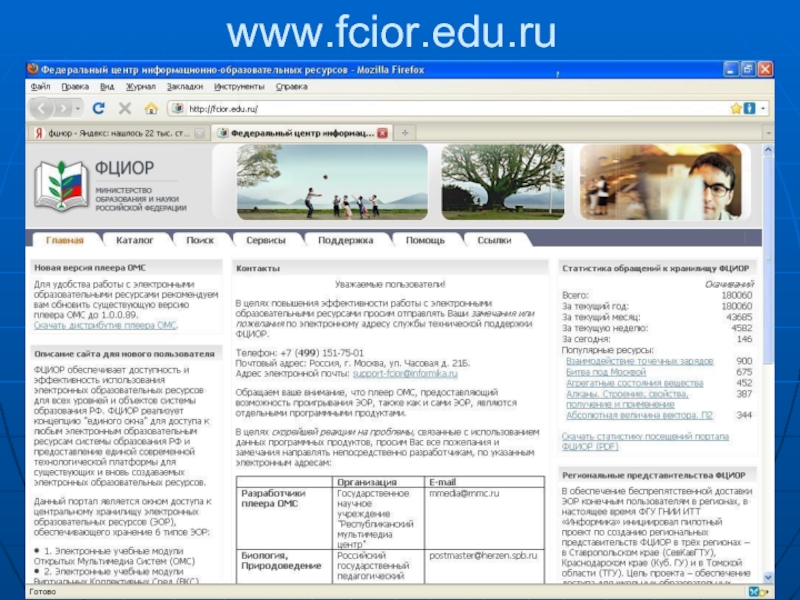Open the Ссылки site tab
This screenshot has width=800, height=600.
click(x=494, y=240)
